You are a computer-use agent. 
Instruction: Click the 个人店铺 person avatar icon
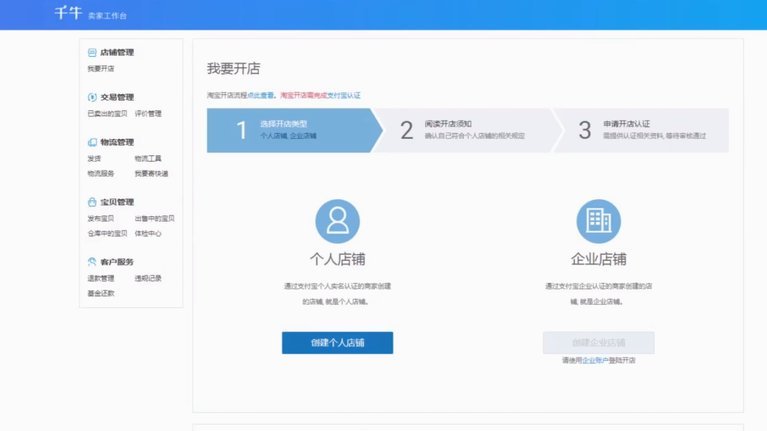[338, 221]
